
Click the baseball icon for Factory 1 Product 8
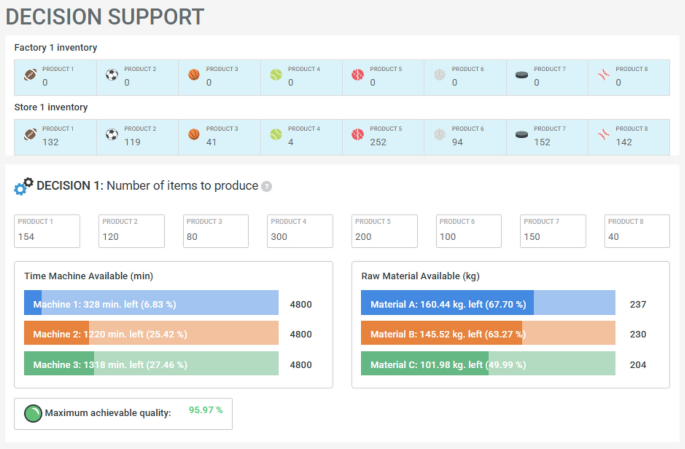[x=603, y=75]
